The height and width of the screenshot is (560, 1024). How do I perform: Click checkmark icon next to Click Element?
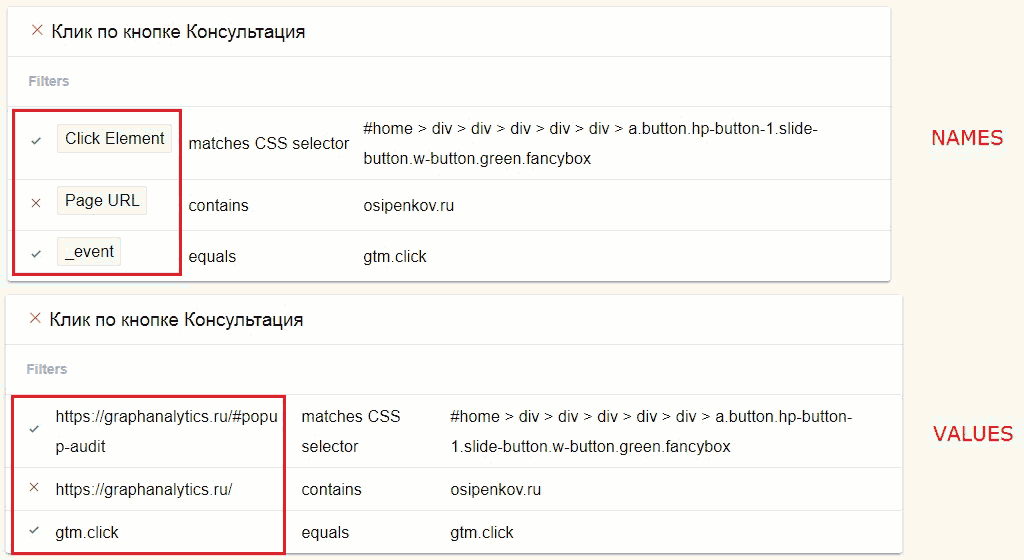click(x=36, y=140)
